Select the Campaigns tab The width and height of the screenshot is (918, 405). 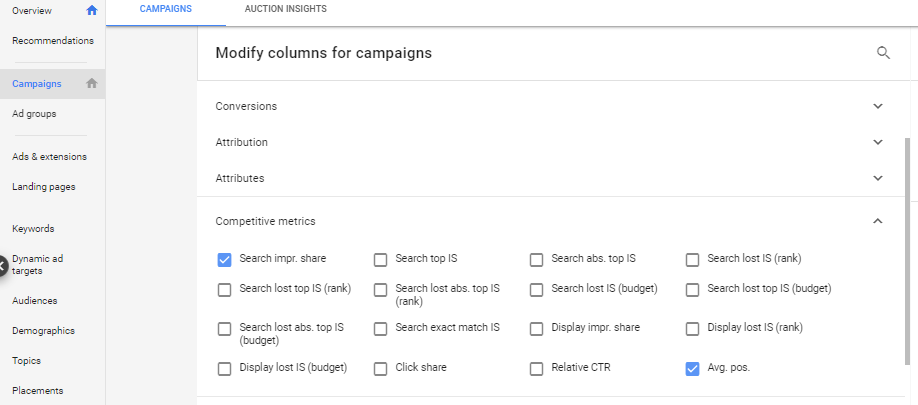coord(166,9)
